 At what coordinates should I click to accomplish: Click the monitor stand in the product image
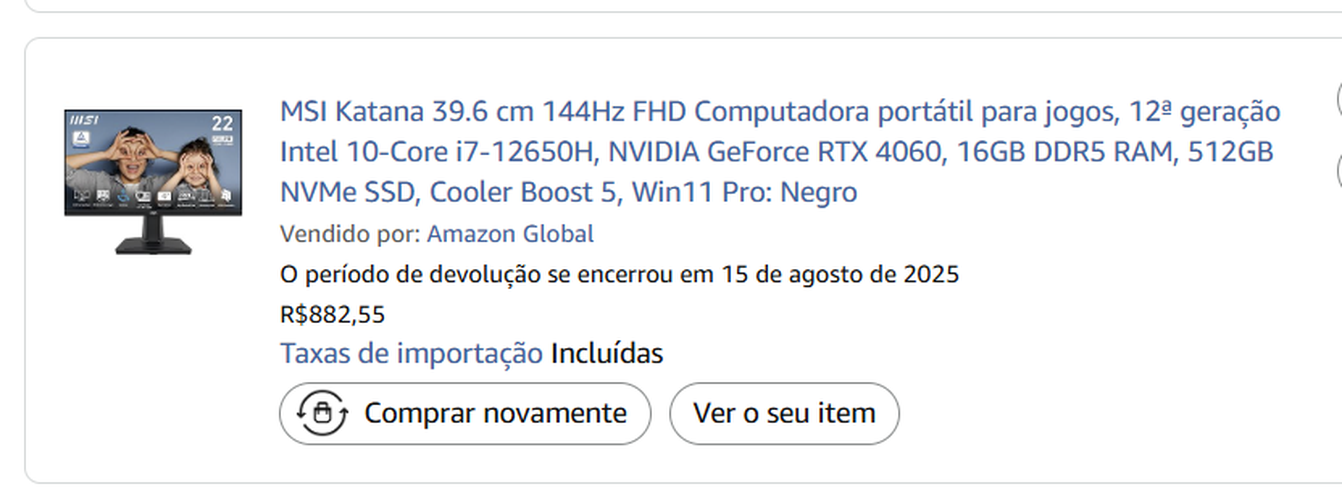(153, 236)
